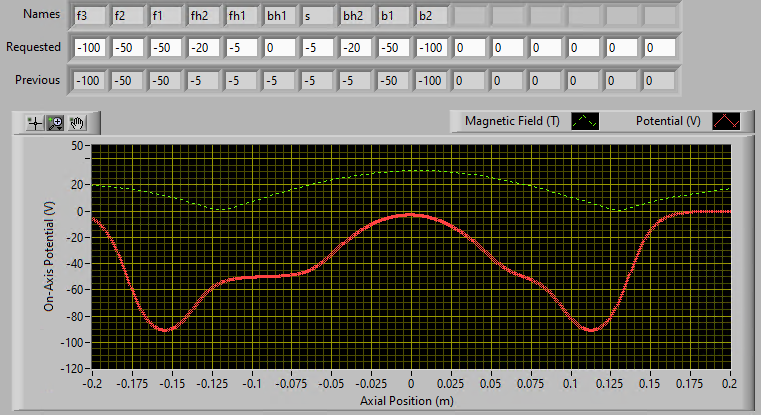Click the bh1 name field
The height and width of the screenshot is (415, 761).
pos(280,16)
